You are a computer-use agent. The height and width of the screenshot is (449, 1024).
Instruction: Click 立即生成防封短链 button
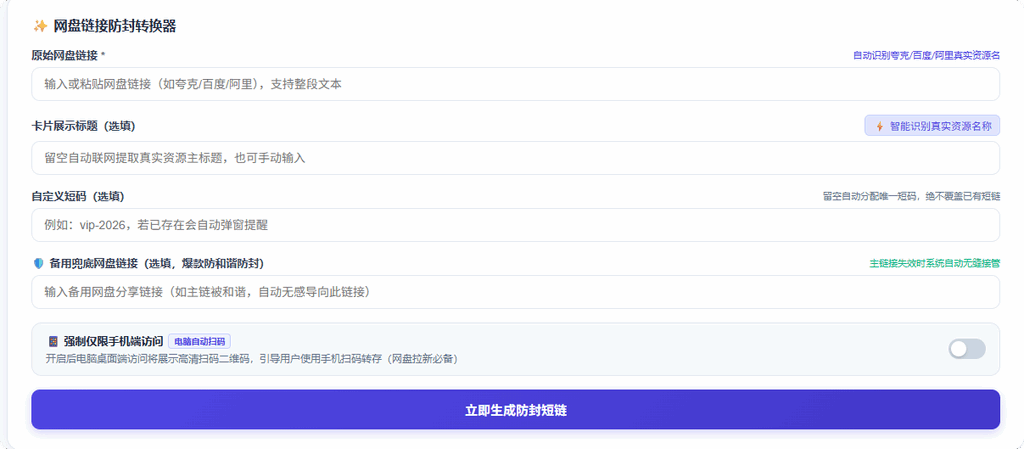pyautogui.click(x=515, y=410)
